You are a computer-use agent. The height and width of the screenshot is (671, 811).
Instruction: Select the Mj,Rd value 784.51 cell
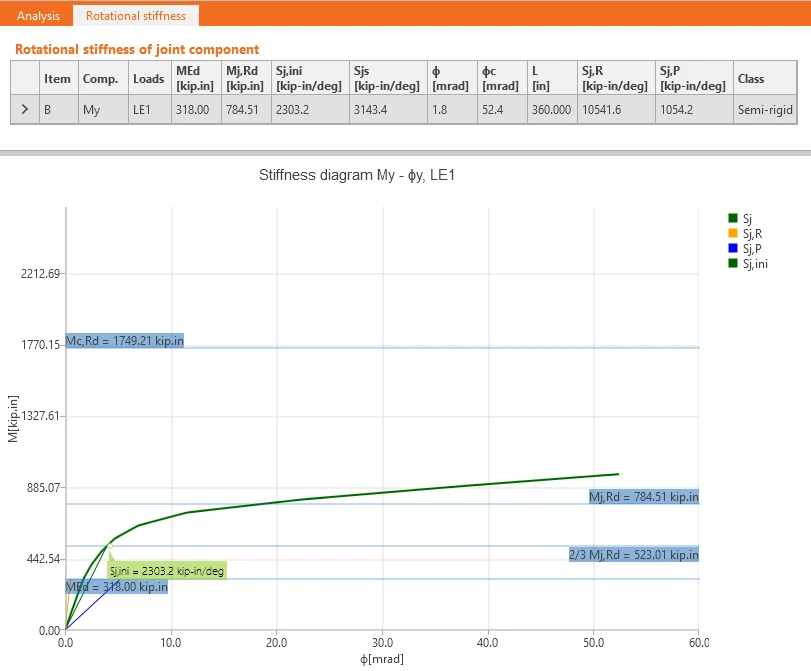click(x=246, y=110)
